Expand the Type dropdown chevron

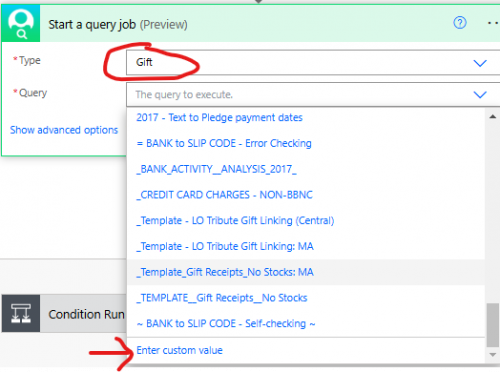[x=480, y=63]
